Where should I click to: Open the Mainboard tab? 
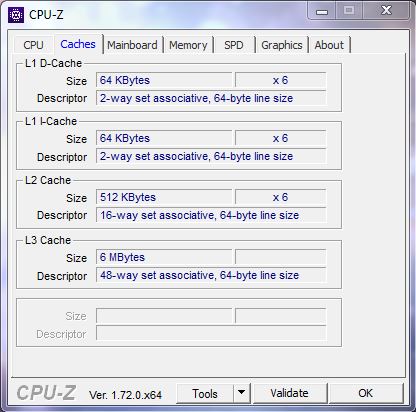132,45
